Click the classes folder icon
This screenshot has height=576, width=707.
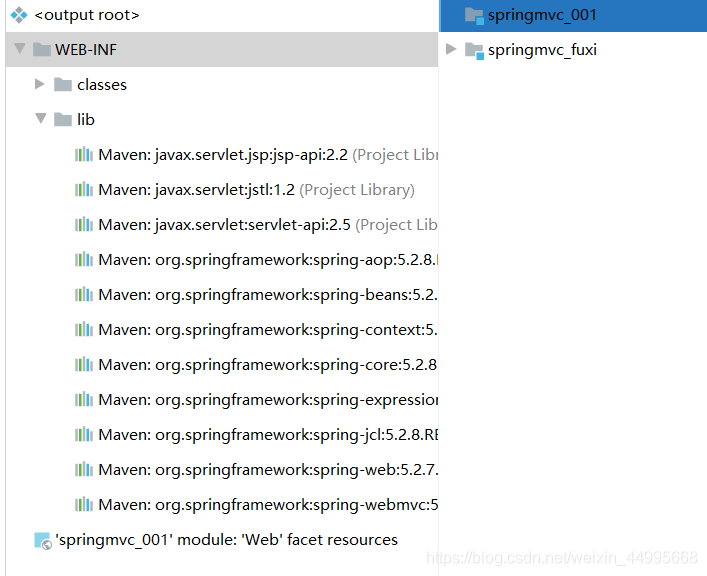coord(63,85)
